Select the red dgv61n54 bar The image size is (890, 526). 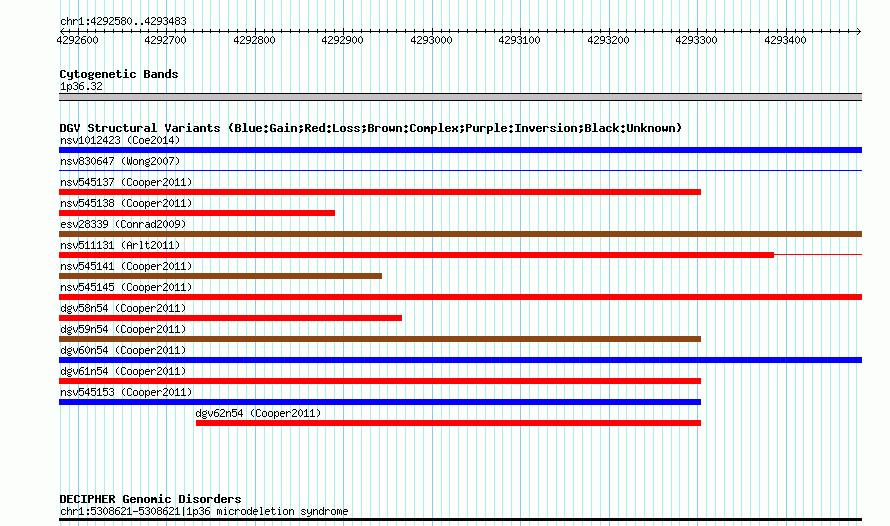coord(380,381)
